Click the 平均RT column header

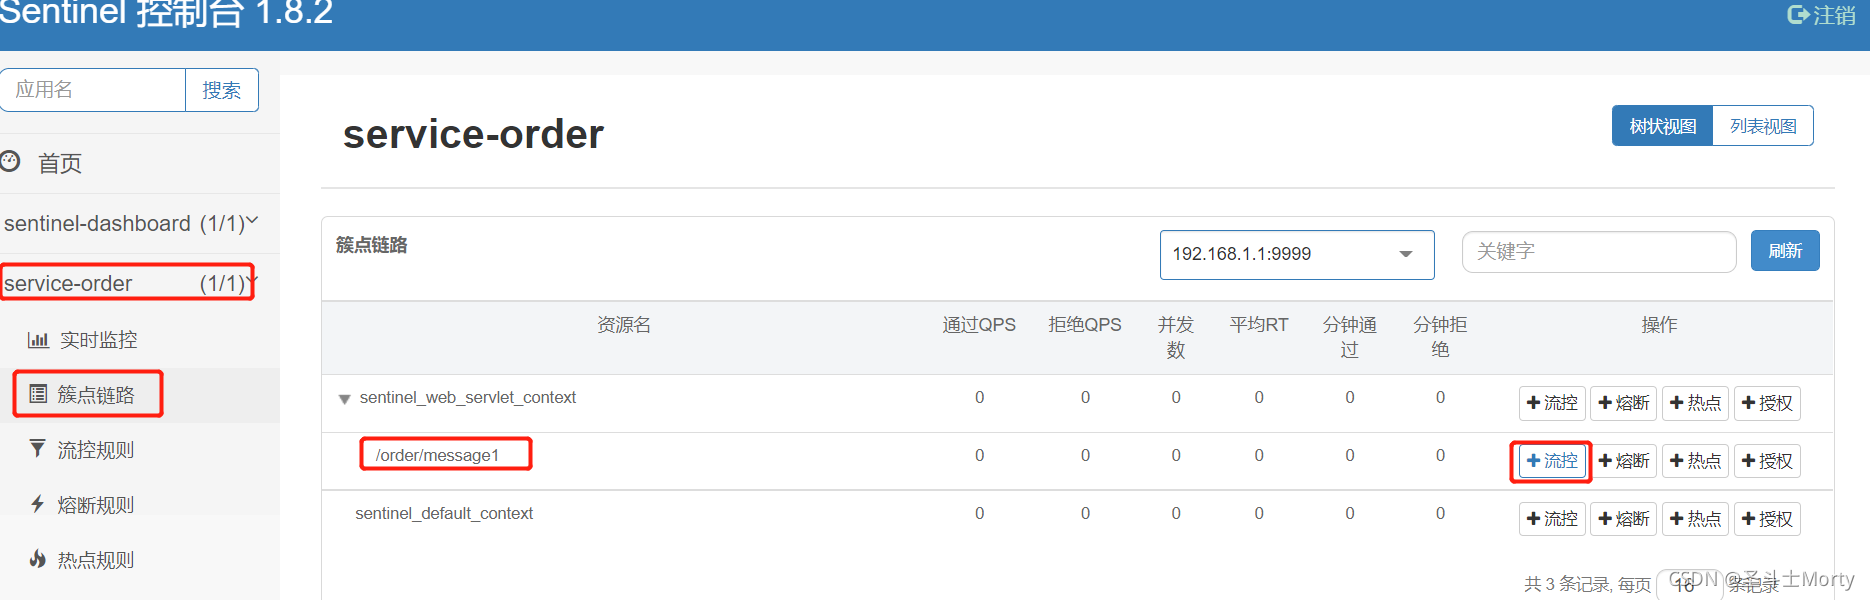click(1259, 325)
